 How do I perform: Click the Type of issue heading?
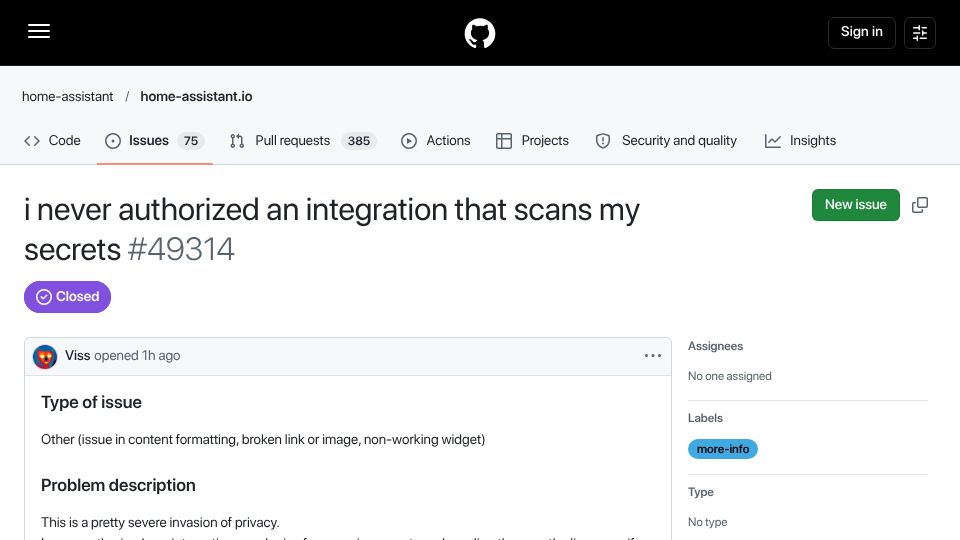pyautogui.click(x=91, y=402)
